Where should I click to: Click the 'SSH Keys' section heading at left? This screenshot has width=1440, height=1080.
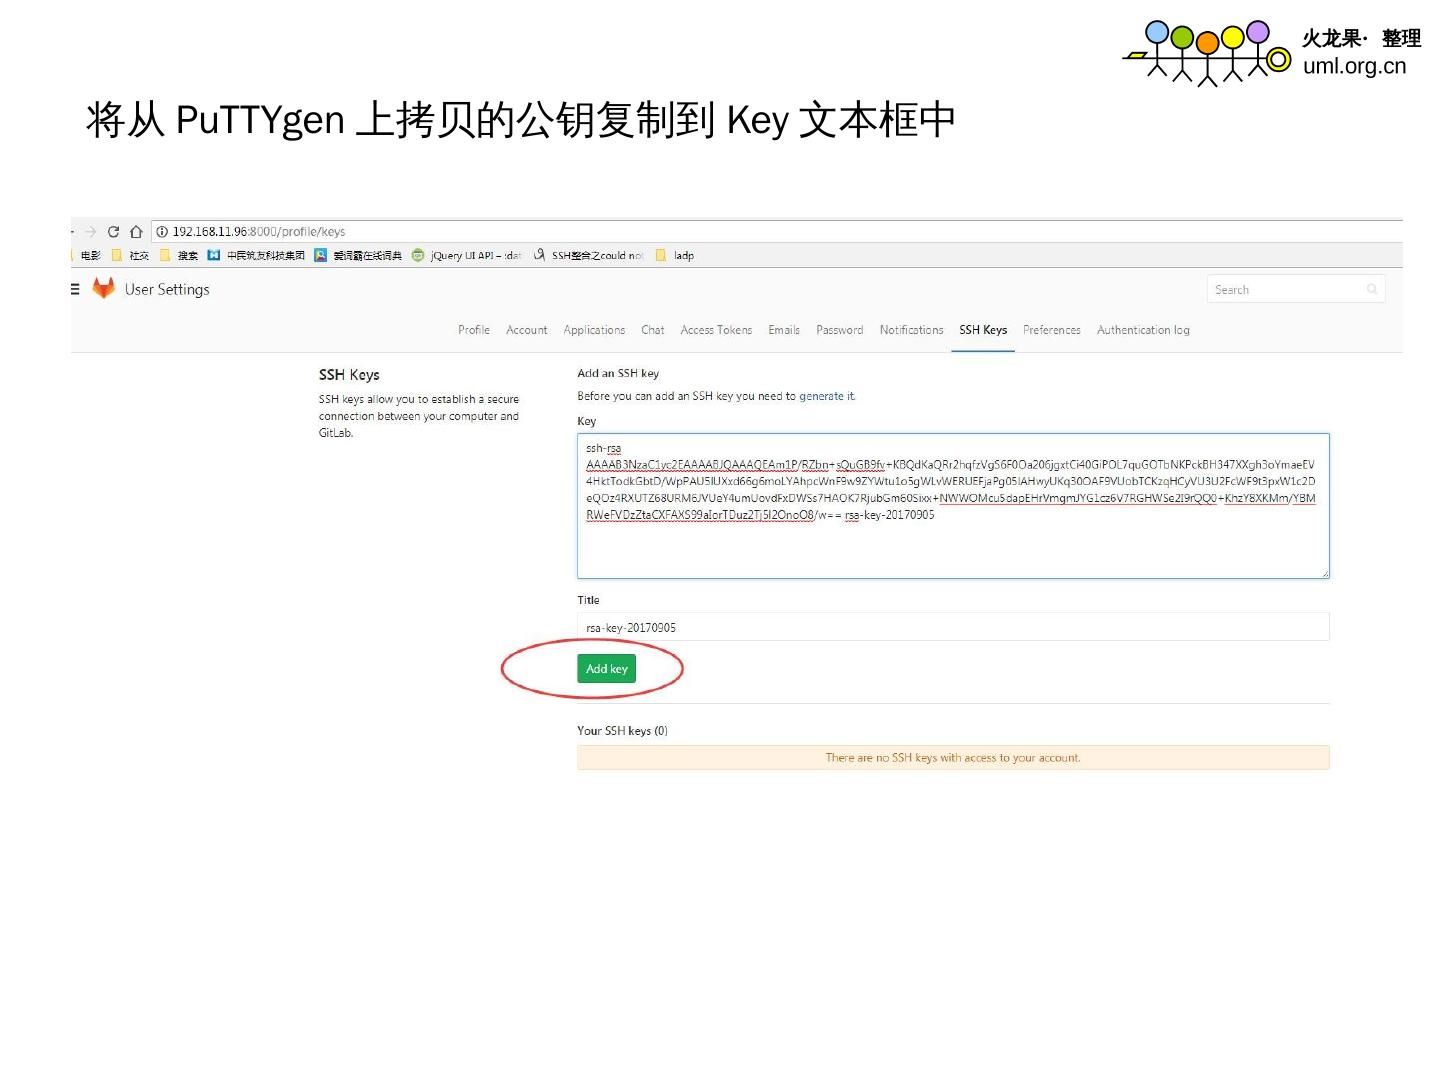[349, 375]
